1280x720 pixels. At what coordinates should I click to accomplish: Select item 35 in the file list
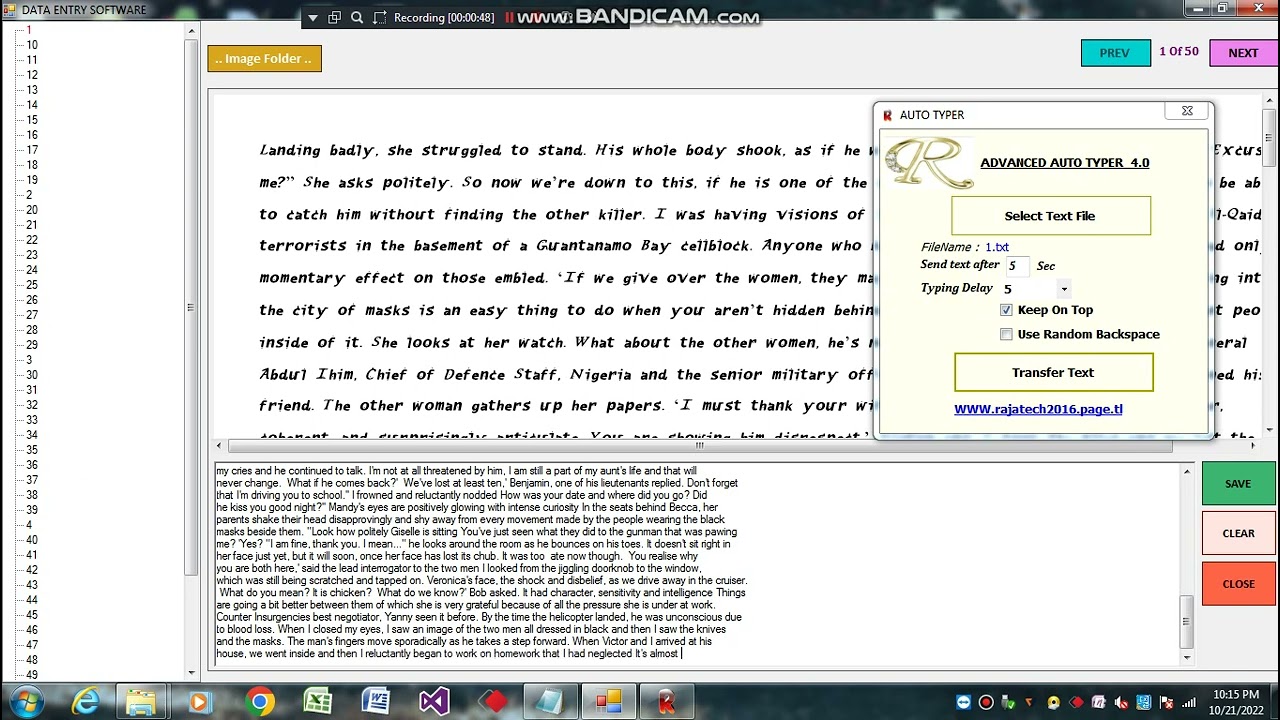point(32,450)
